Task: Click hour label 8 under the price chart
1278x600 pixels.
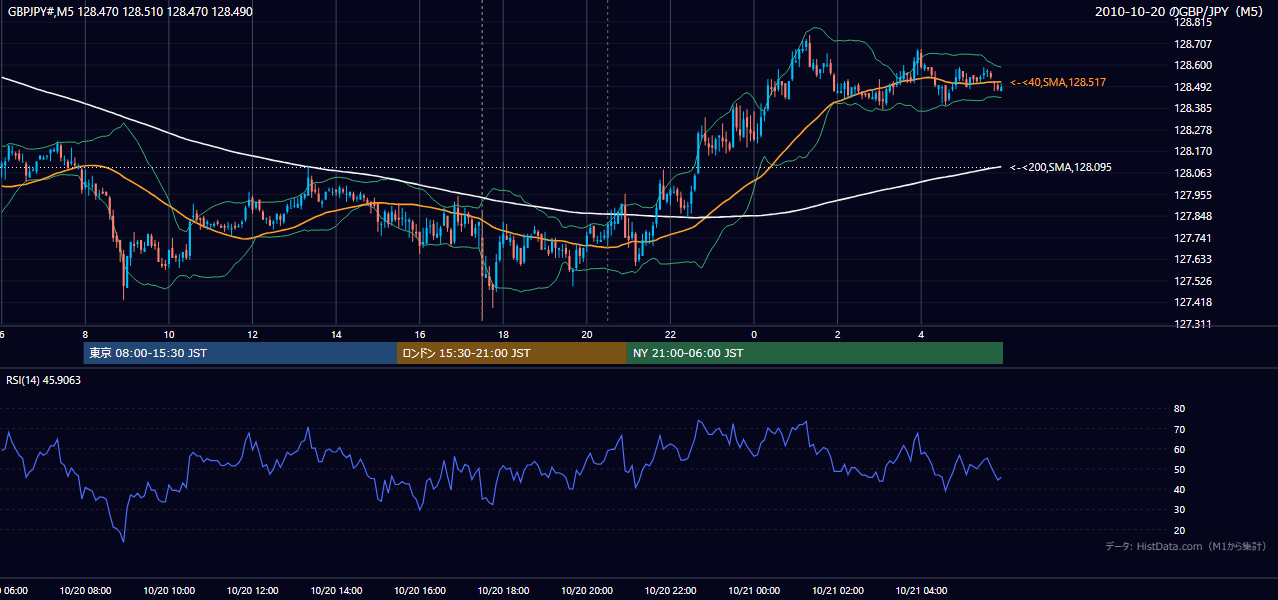Action: pos(85,334)
